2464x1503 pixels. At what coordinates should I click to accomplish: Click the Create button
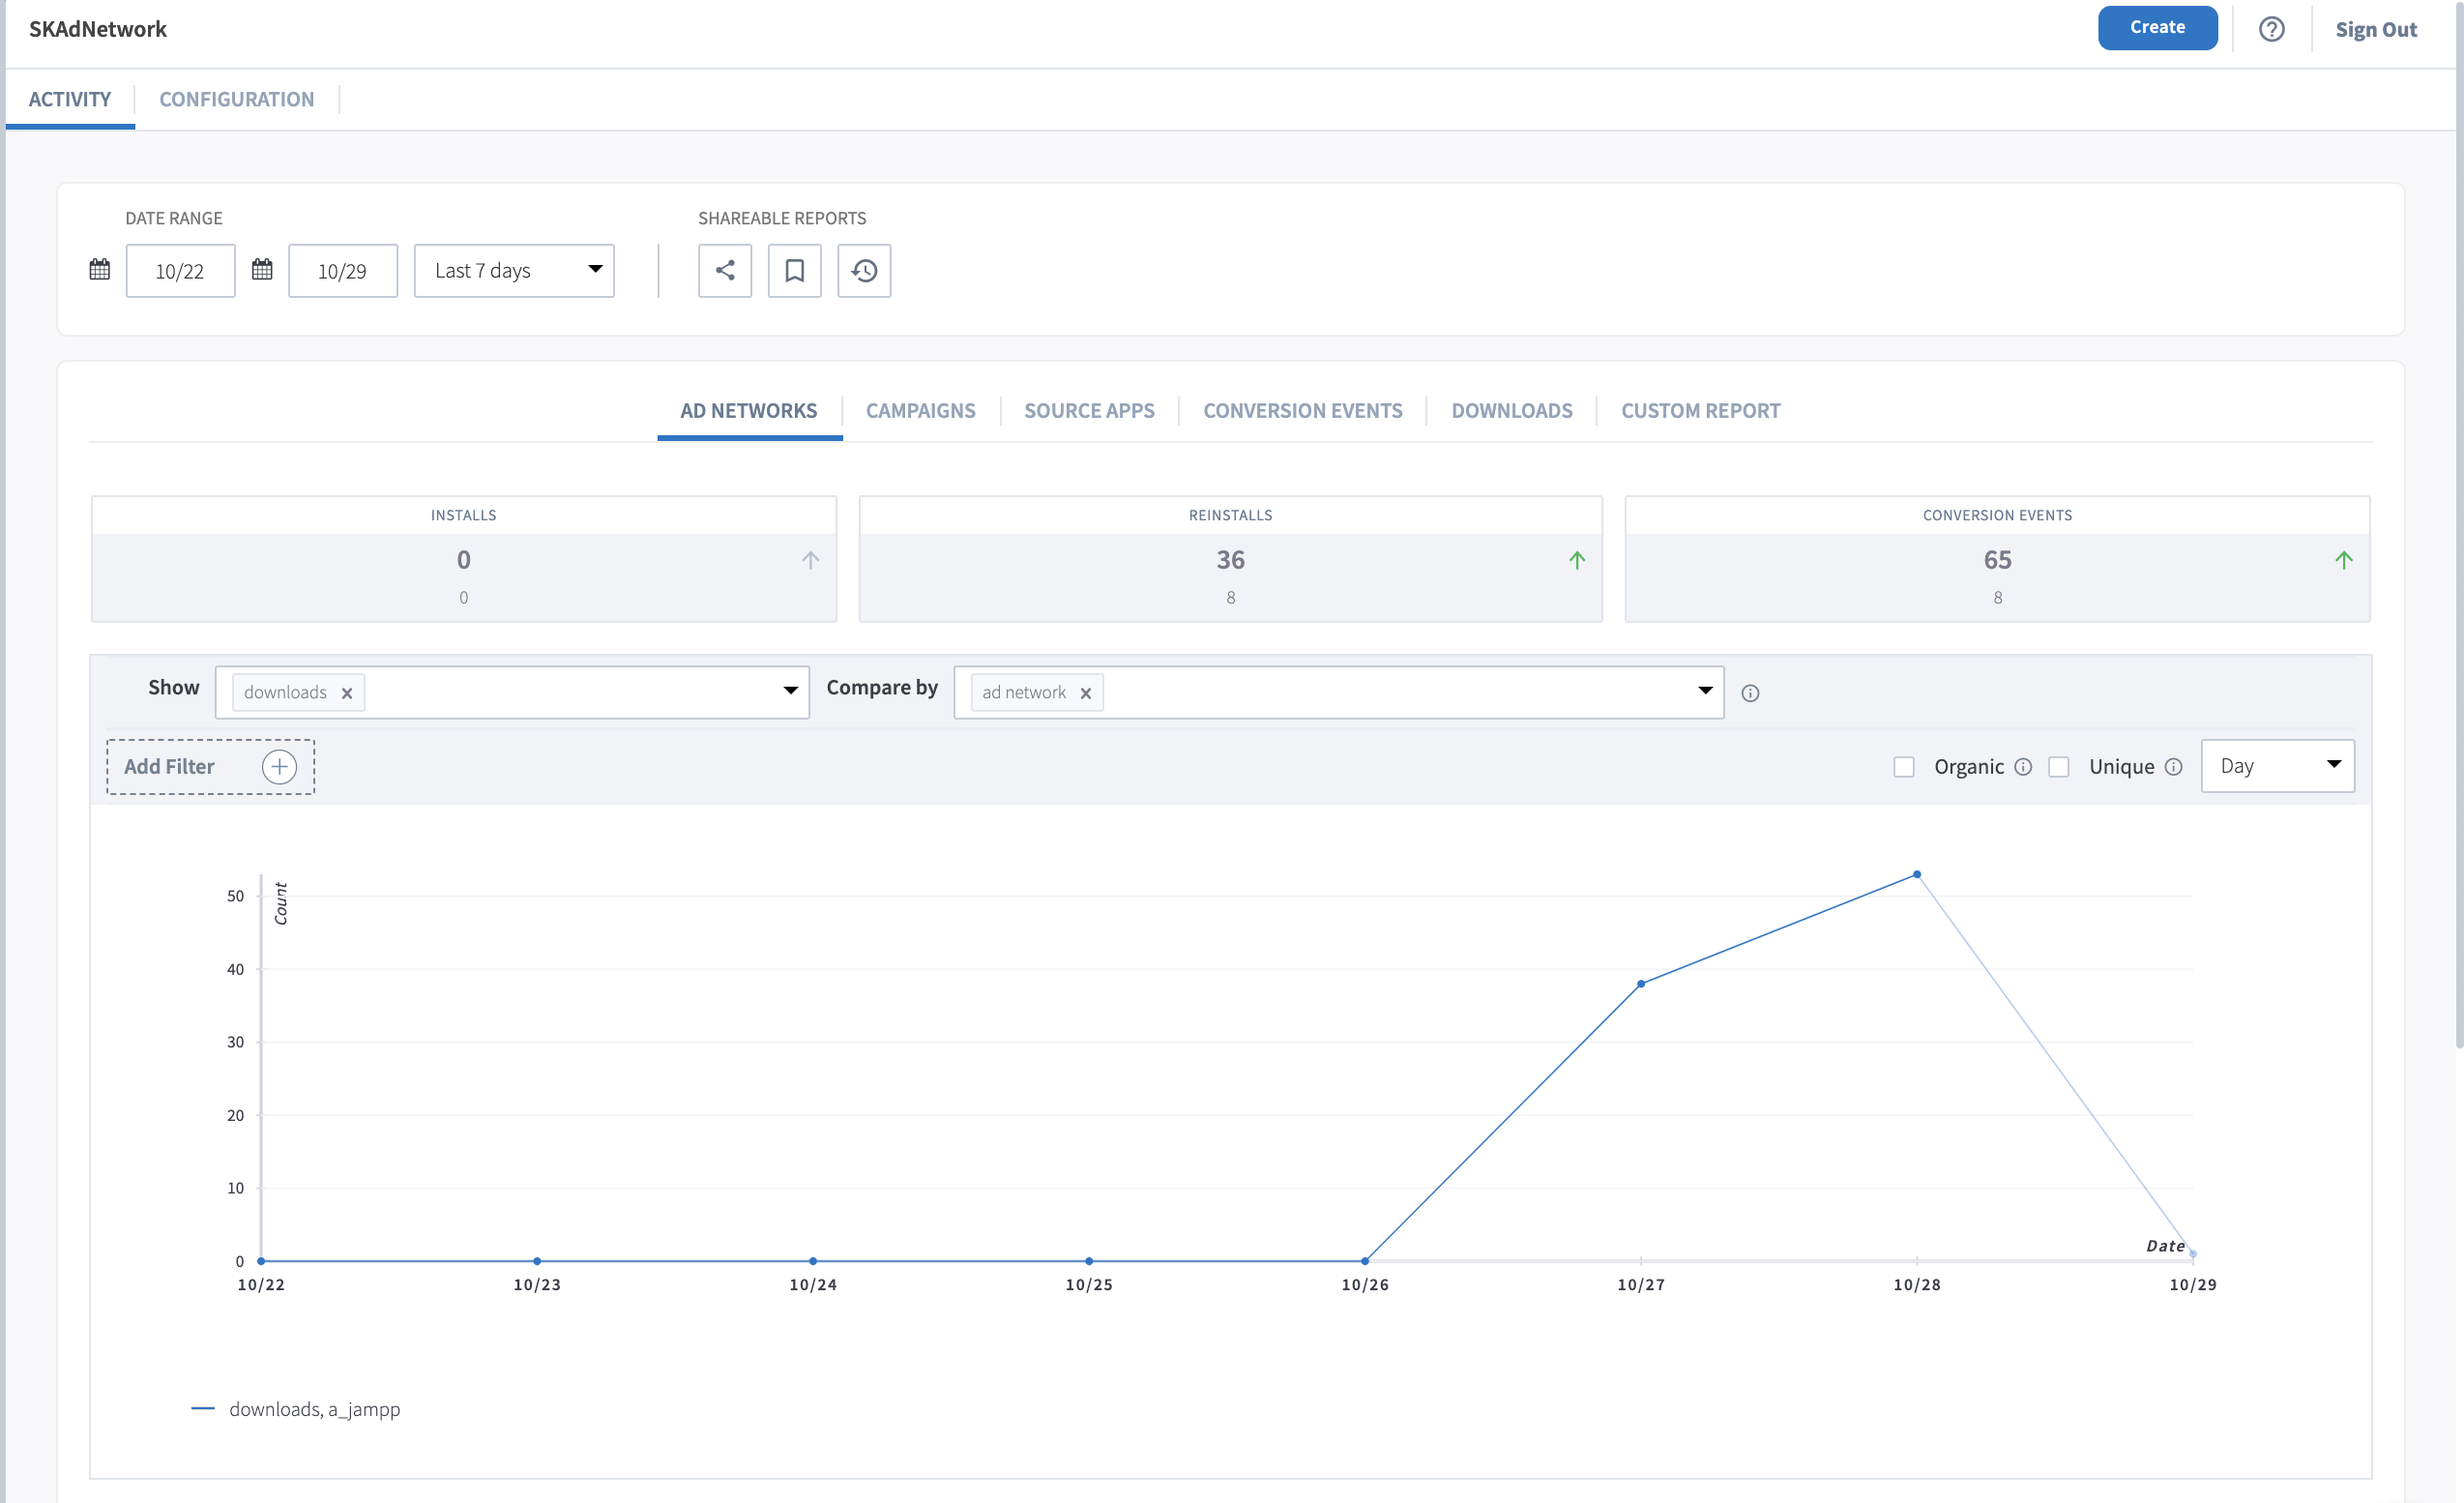2158,28
